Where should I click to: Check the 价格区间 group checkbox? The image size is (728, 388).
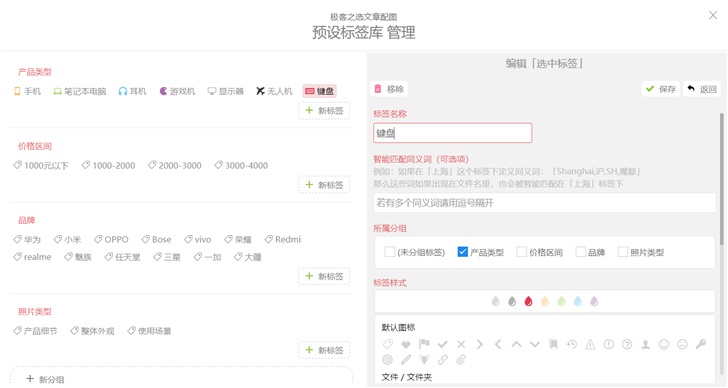(x=521, y=252)
